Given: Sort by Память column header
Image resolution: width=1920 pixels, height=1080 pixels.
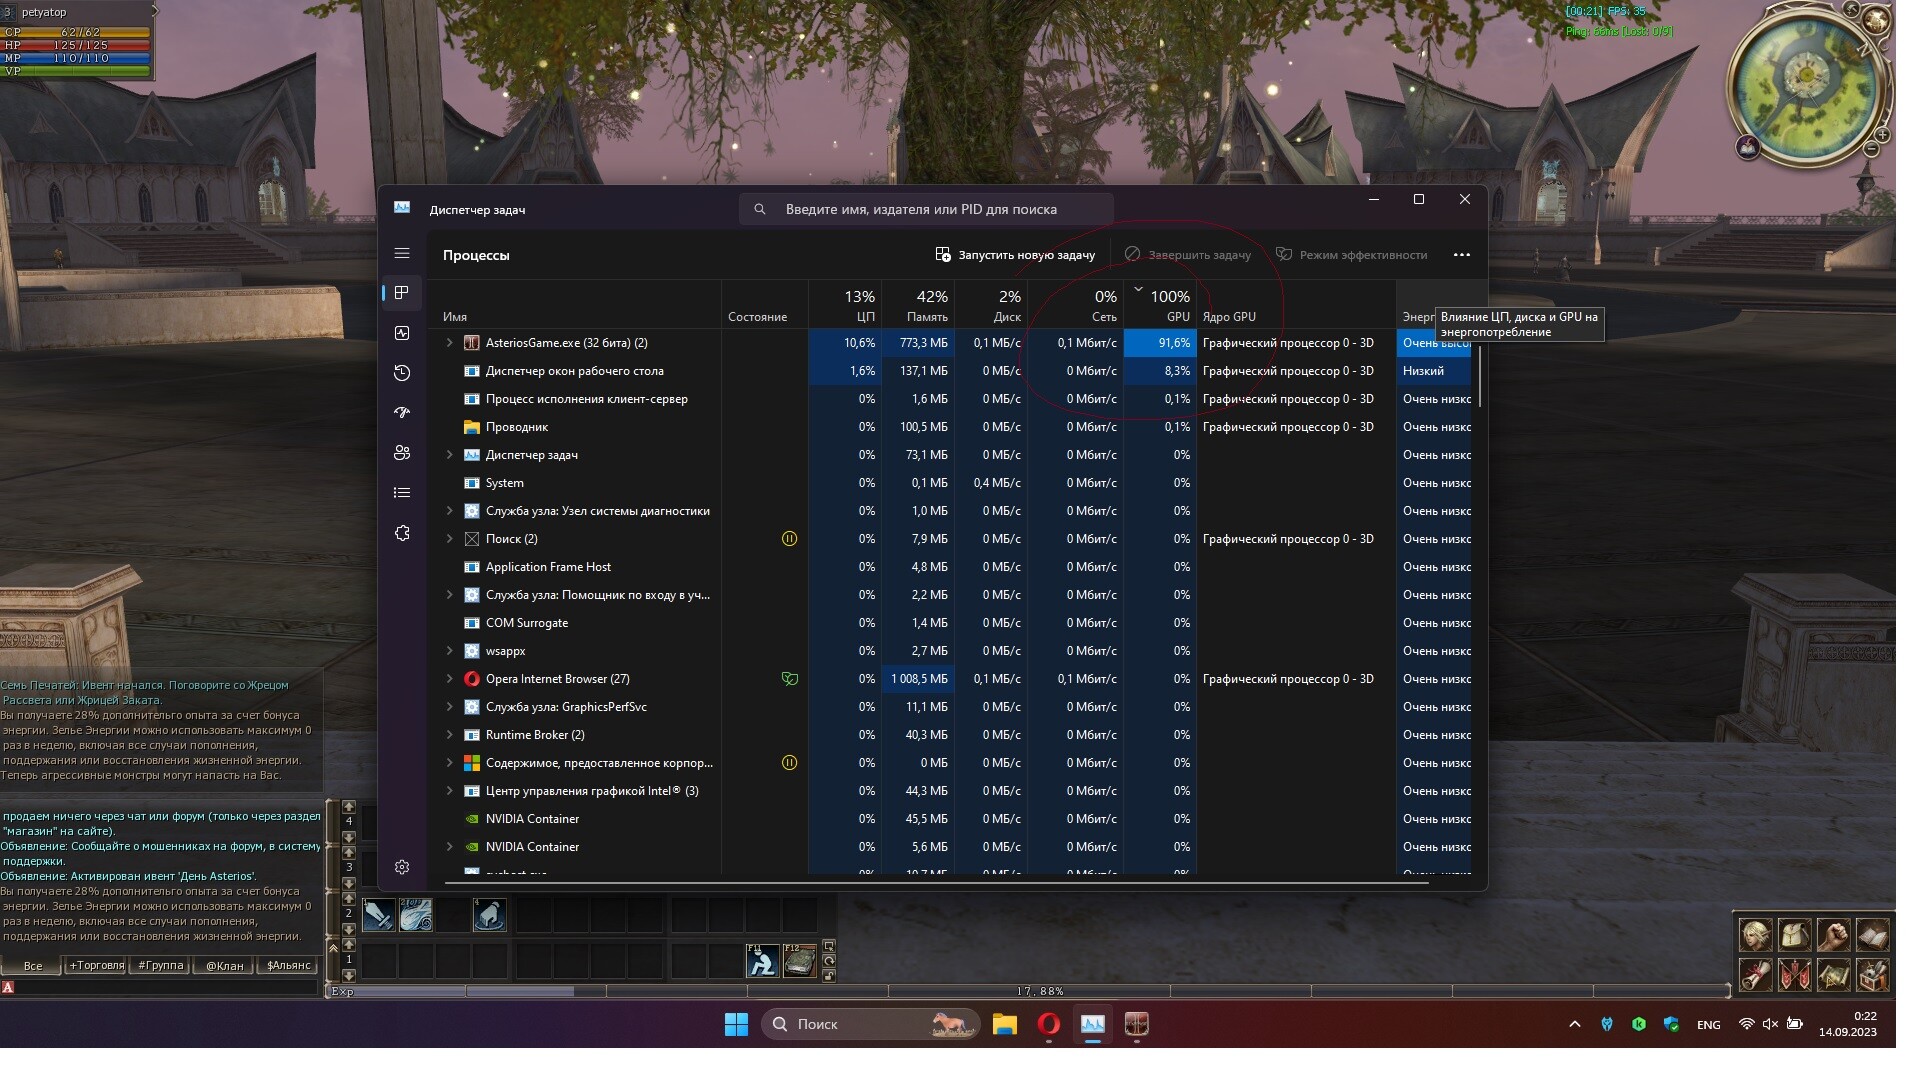Looking at the screenshot, I should [x=918, y=305].
